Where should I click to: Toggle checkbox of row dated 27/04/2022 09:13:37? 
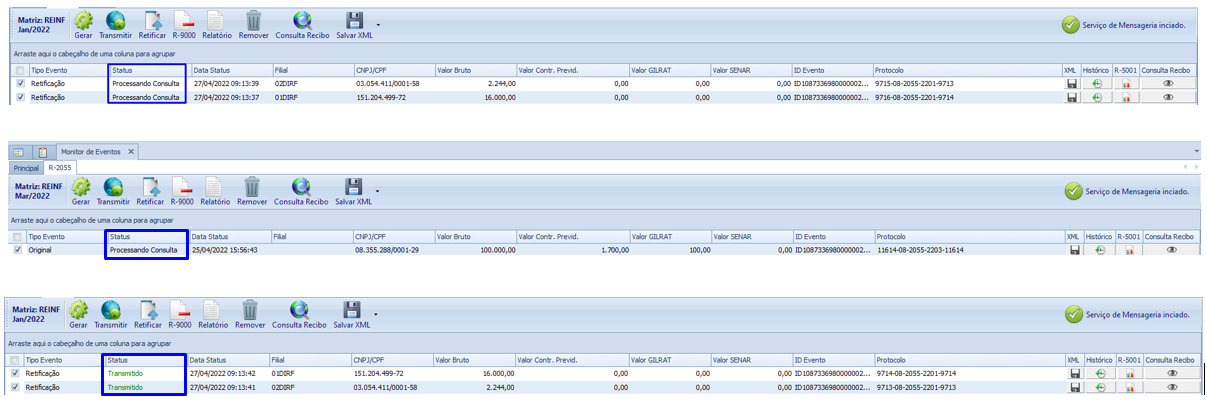click(x=21, y=97)
